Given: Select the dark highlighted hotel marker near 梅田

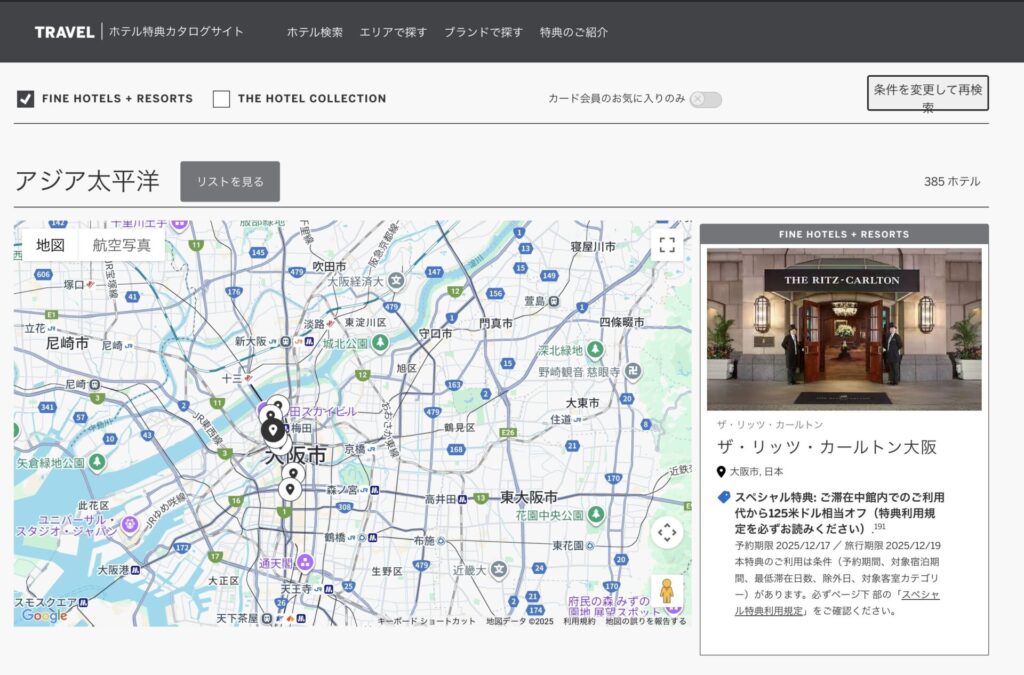Looking at the screenshot, I should 273,430.
